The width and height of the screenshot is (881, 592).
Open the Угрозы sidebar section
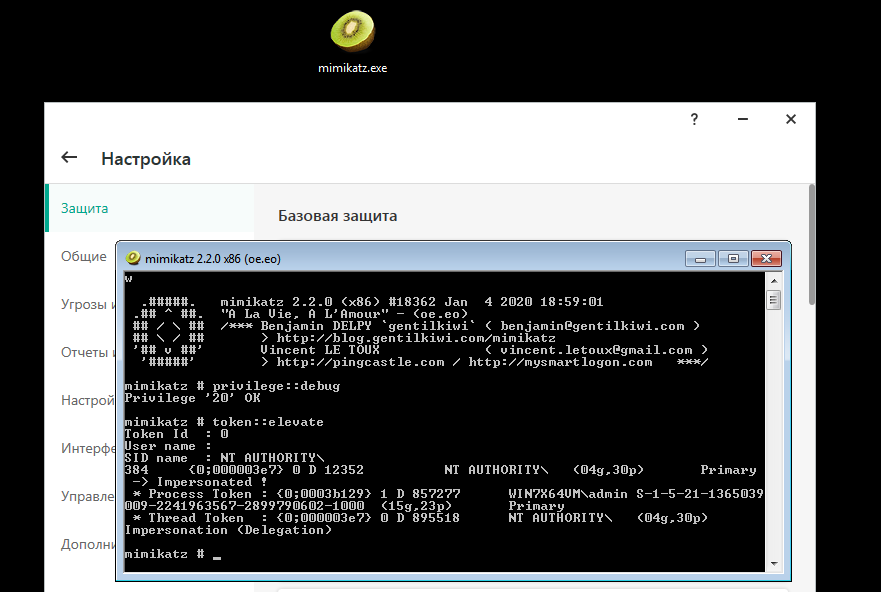click(x=88, y=304)
